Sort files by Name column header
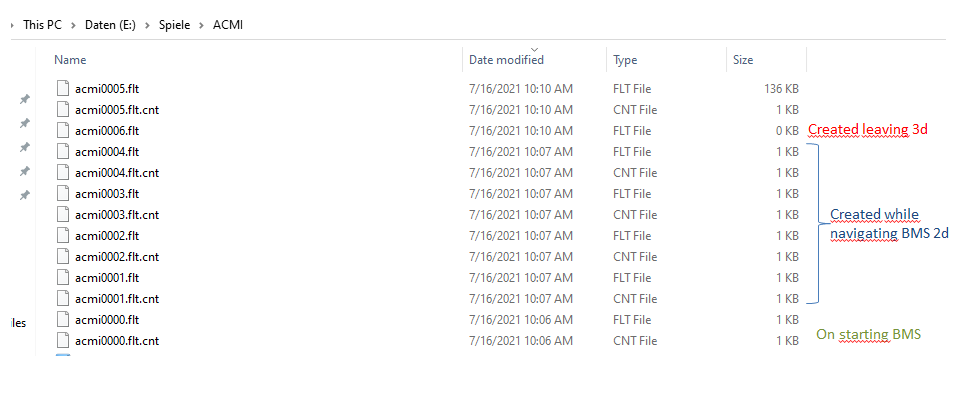Viewport: 957px width, 412px height. [70, 60]
